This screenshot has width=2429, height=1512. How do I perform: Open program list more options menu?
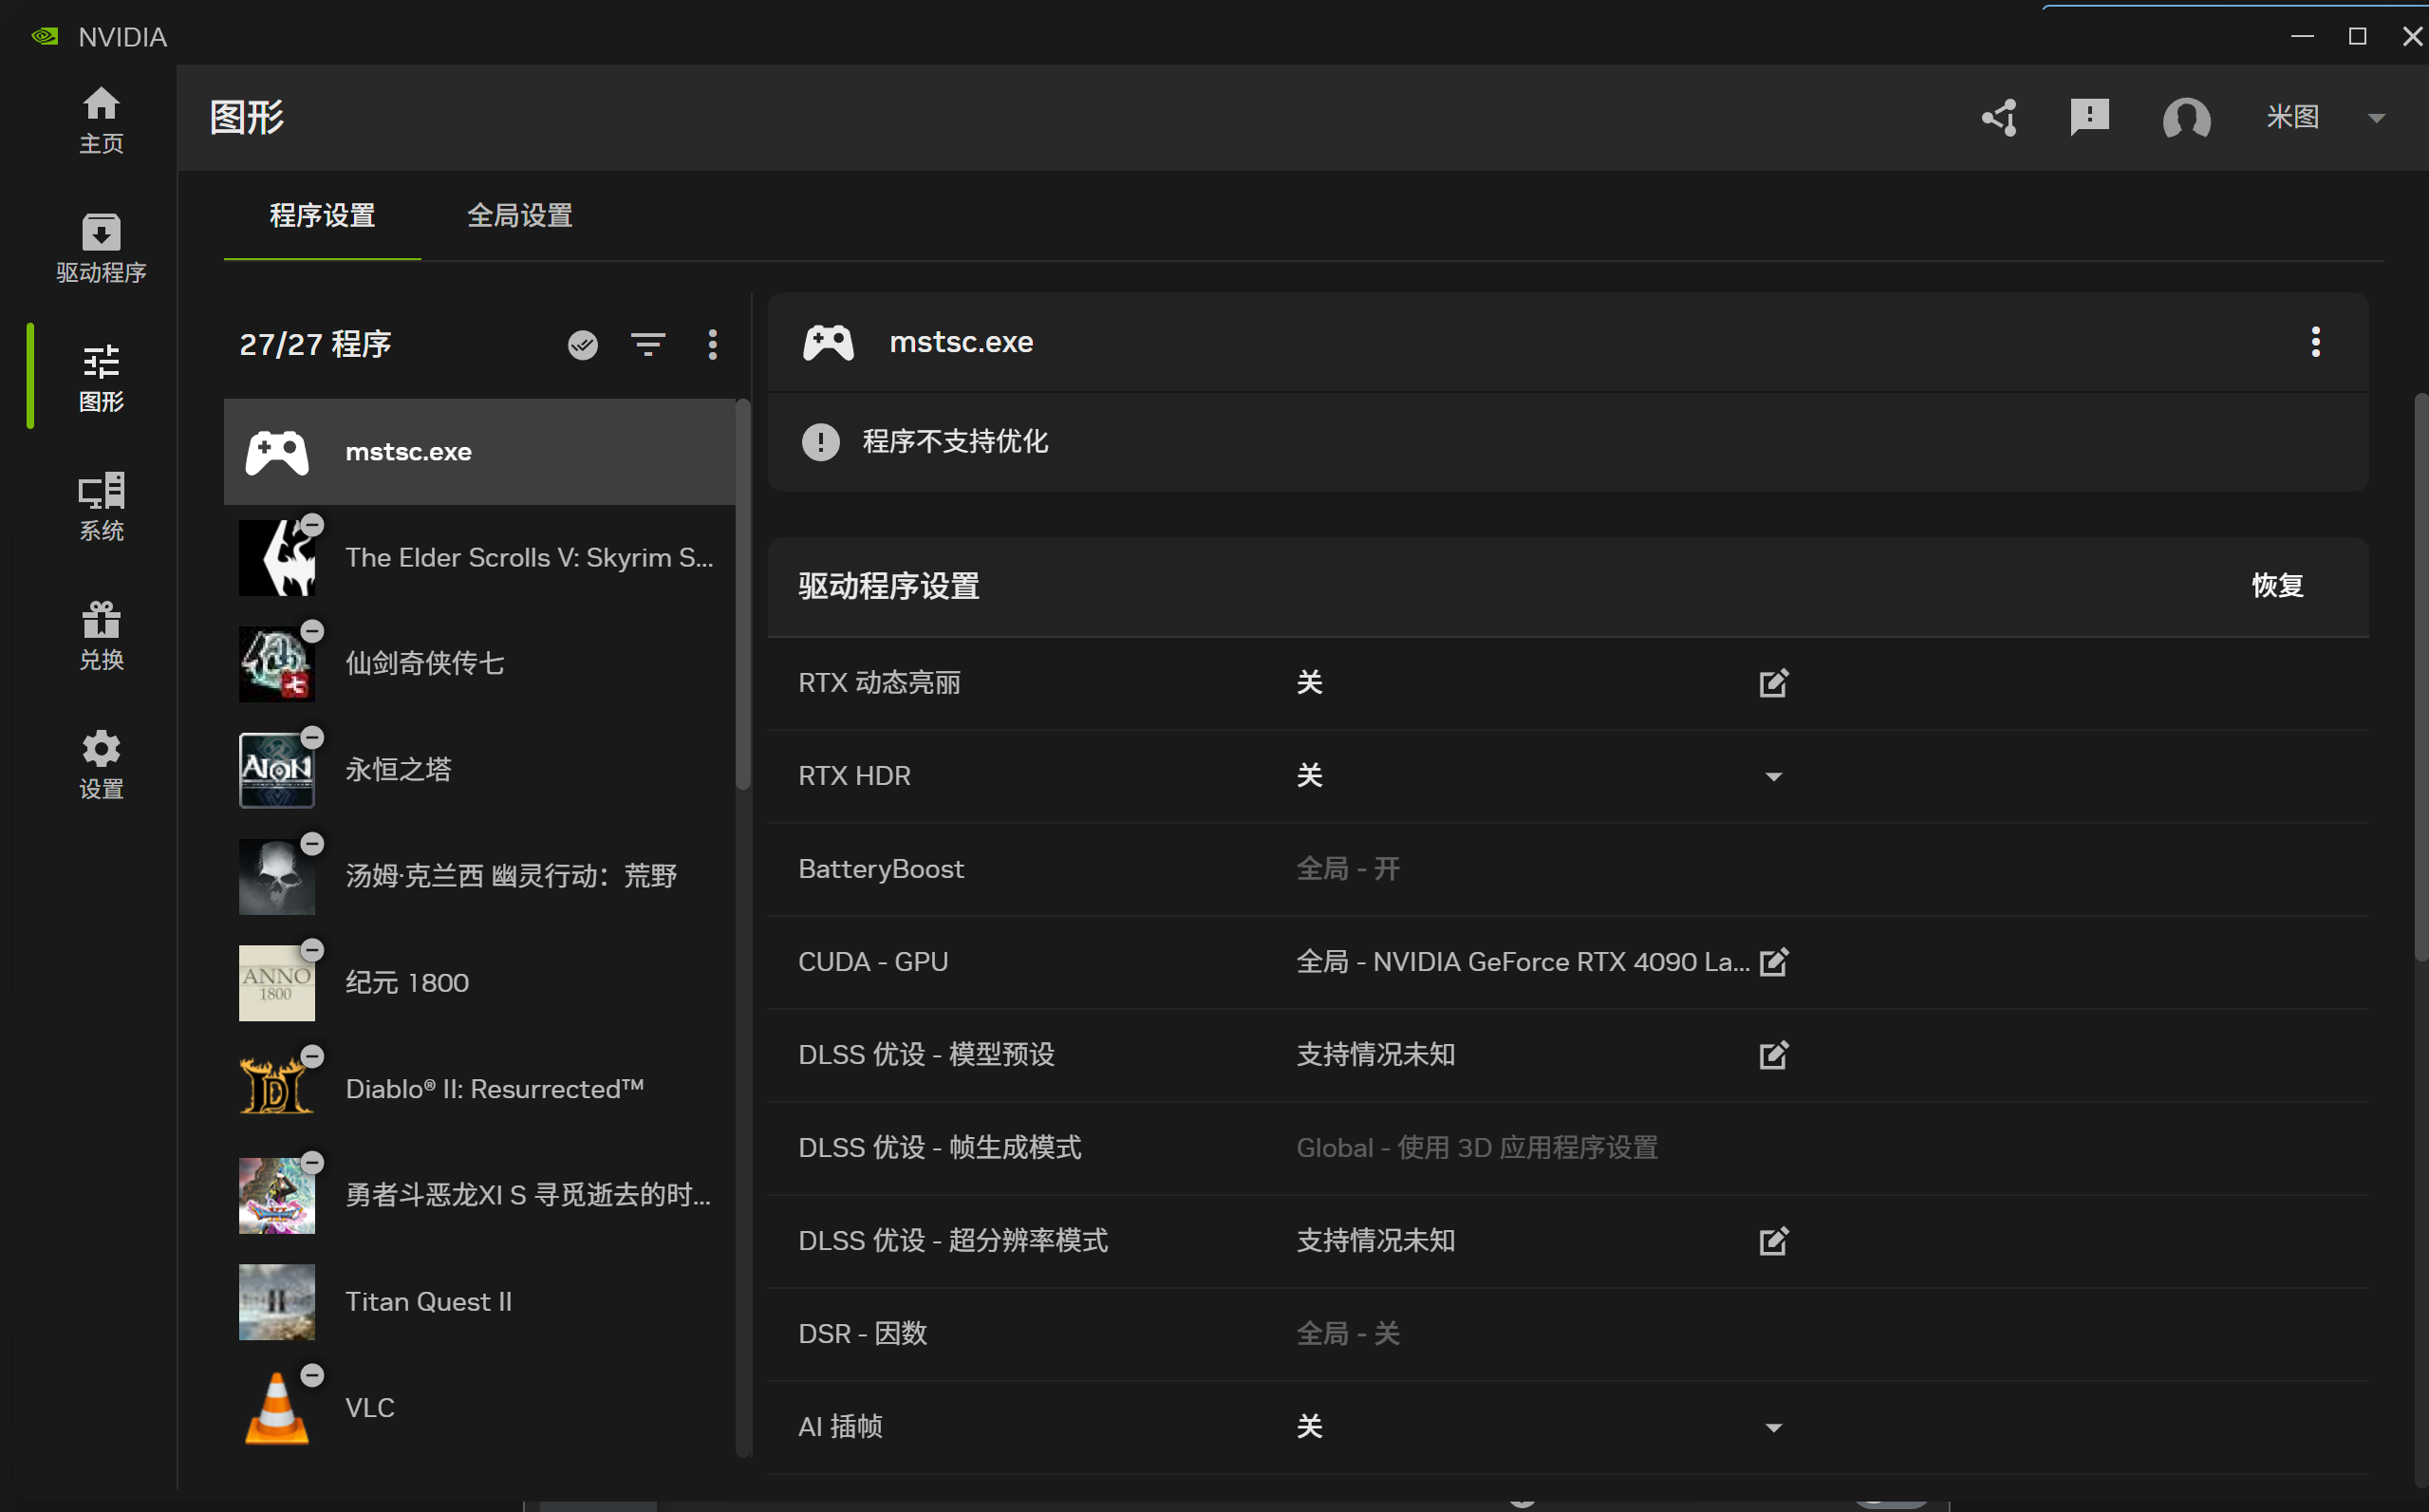(713, 345)
